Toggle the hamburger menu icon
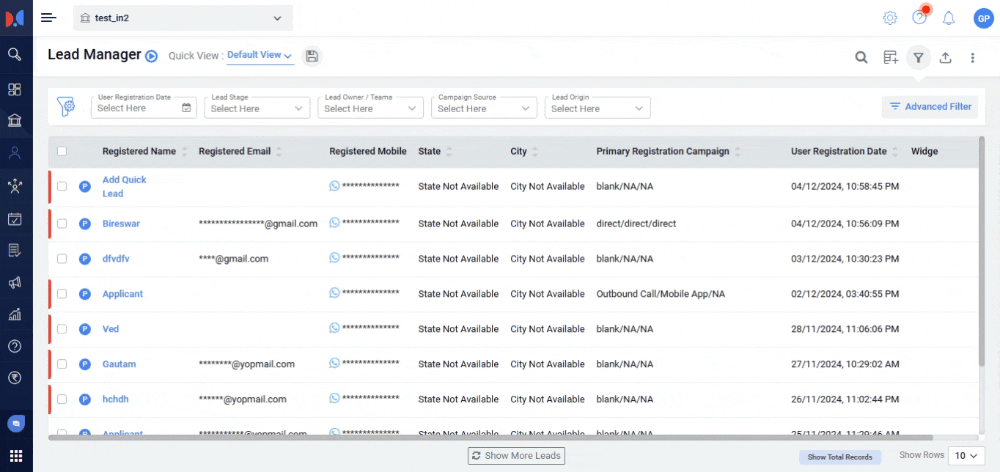The width and height of the screenshot is (1000, 472). click(x=48, y=18)
